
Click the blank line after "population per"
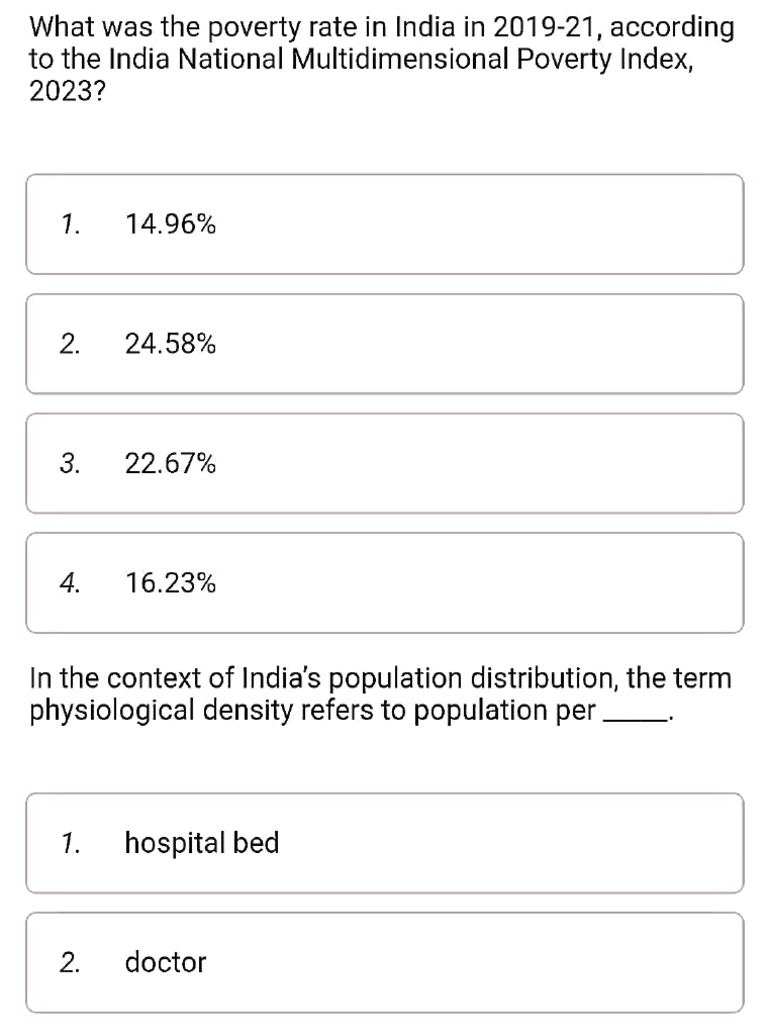[635, 716]
